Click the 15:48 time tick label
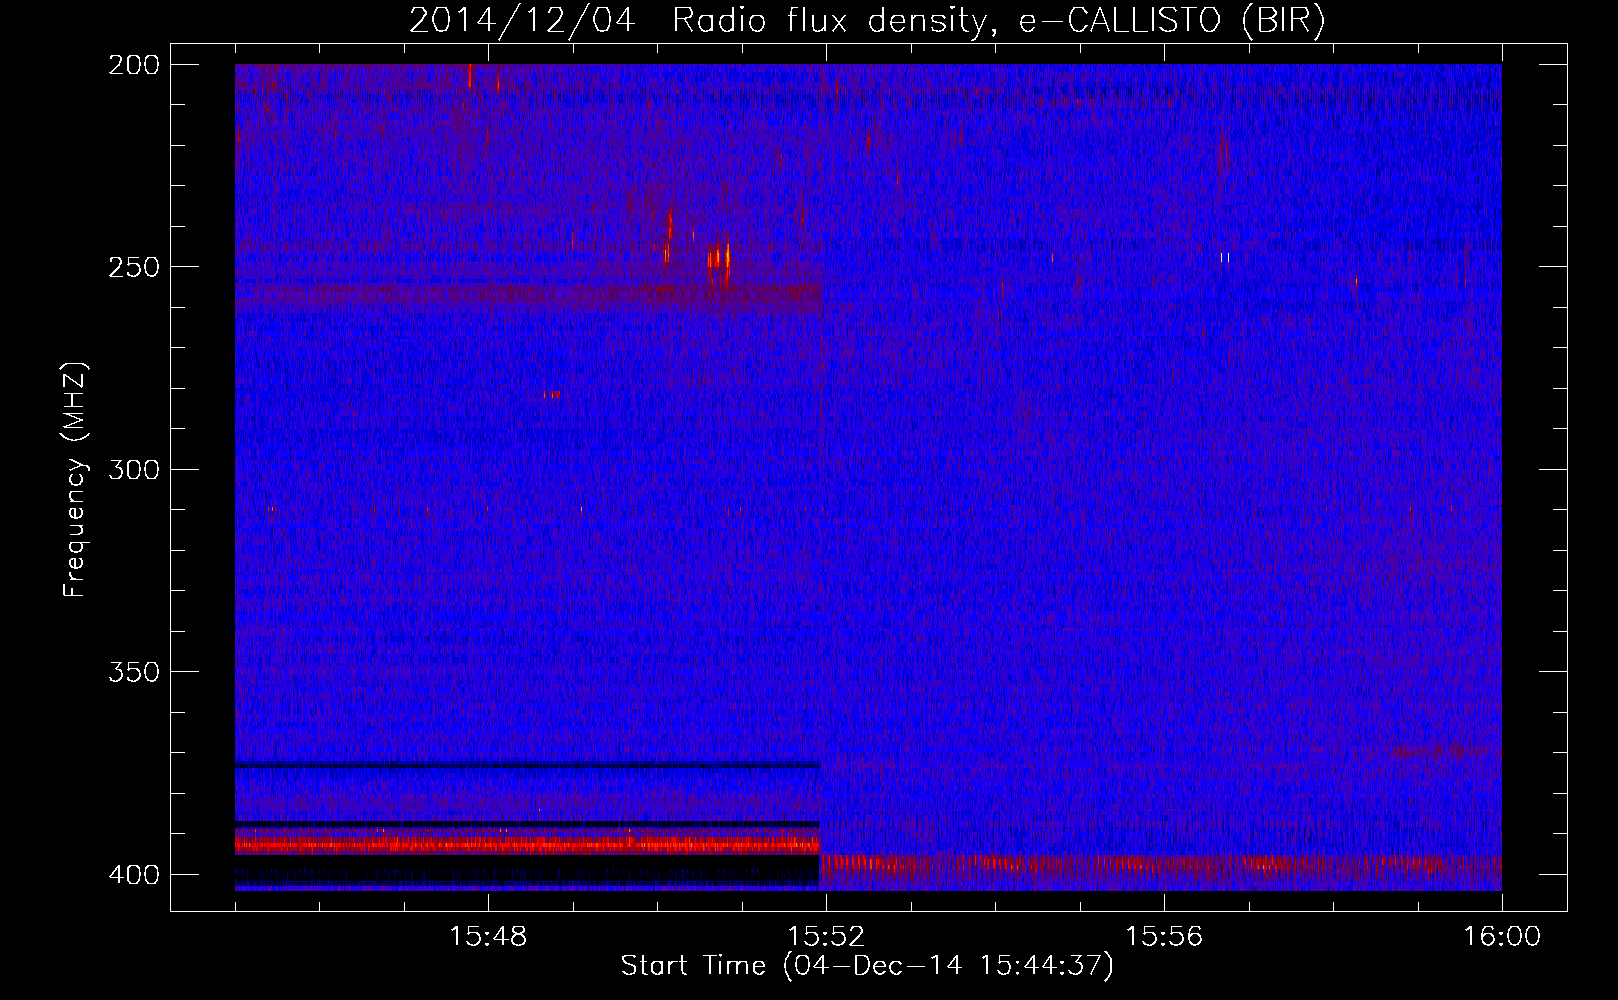Screen dimensions: 1618x1000 pos(488,937)
